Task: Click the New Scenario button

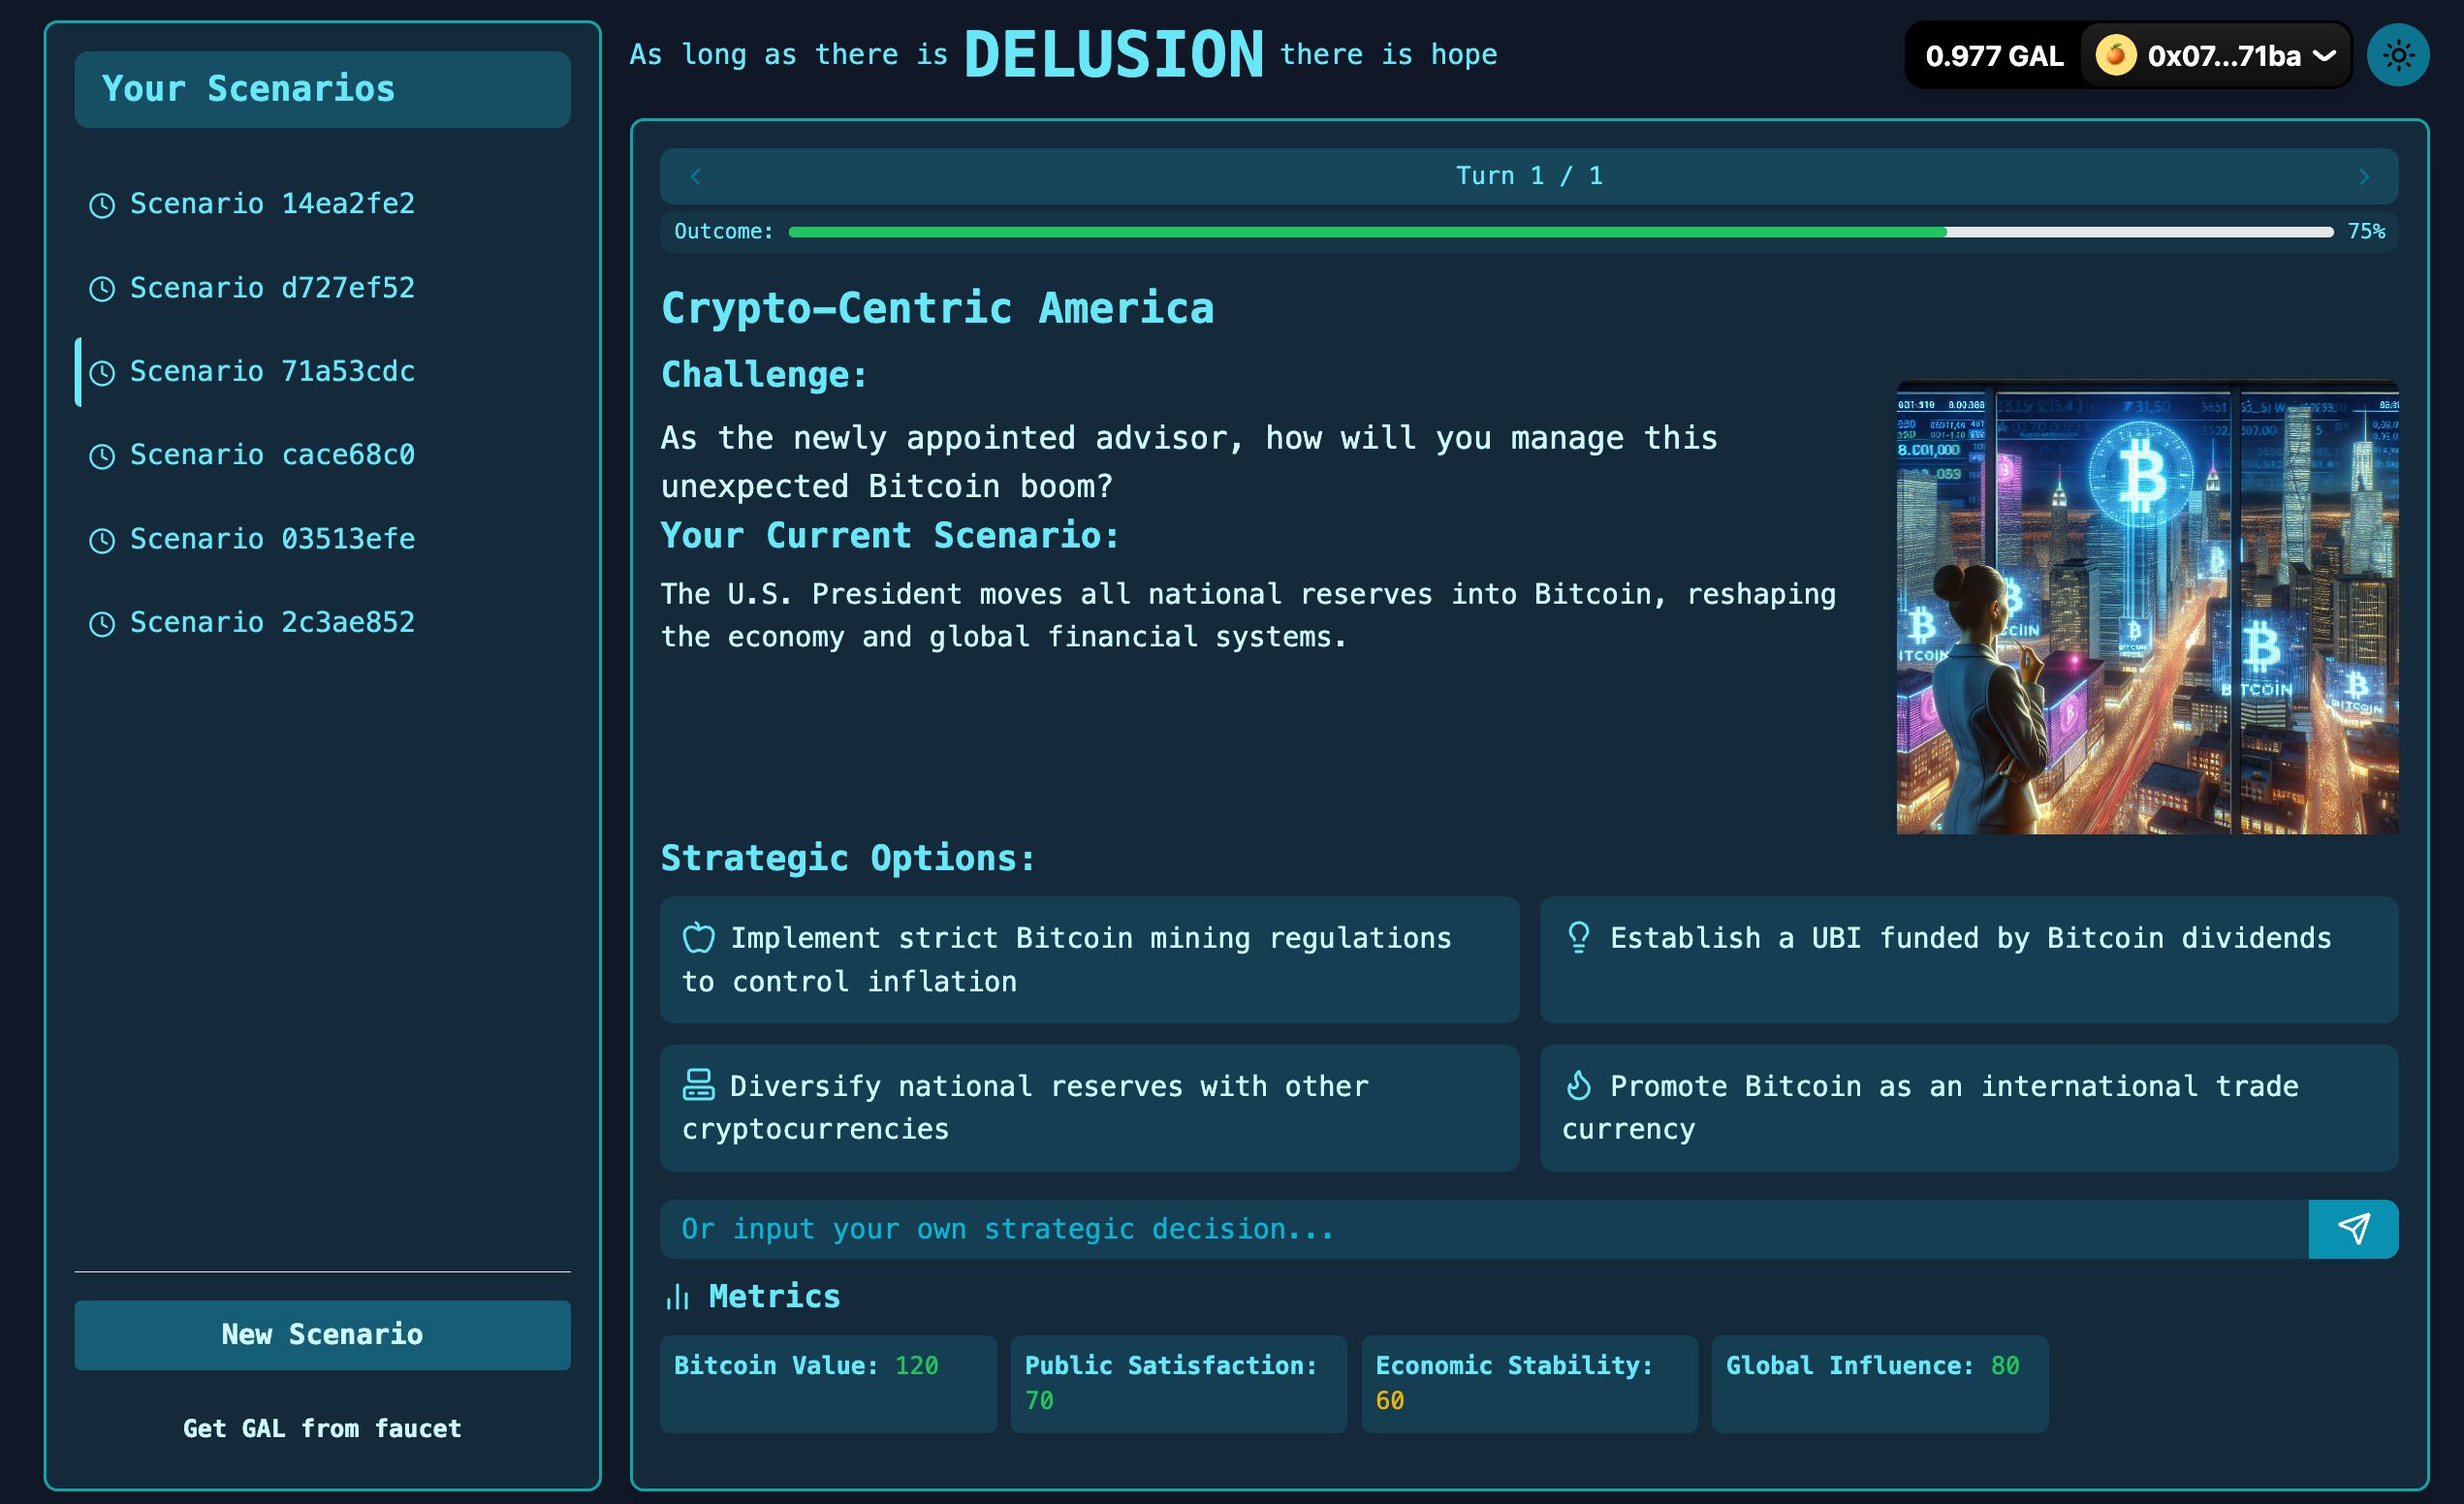Action: point(322,1335)
